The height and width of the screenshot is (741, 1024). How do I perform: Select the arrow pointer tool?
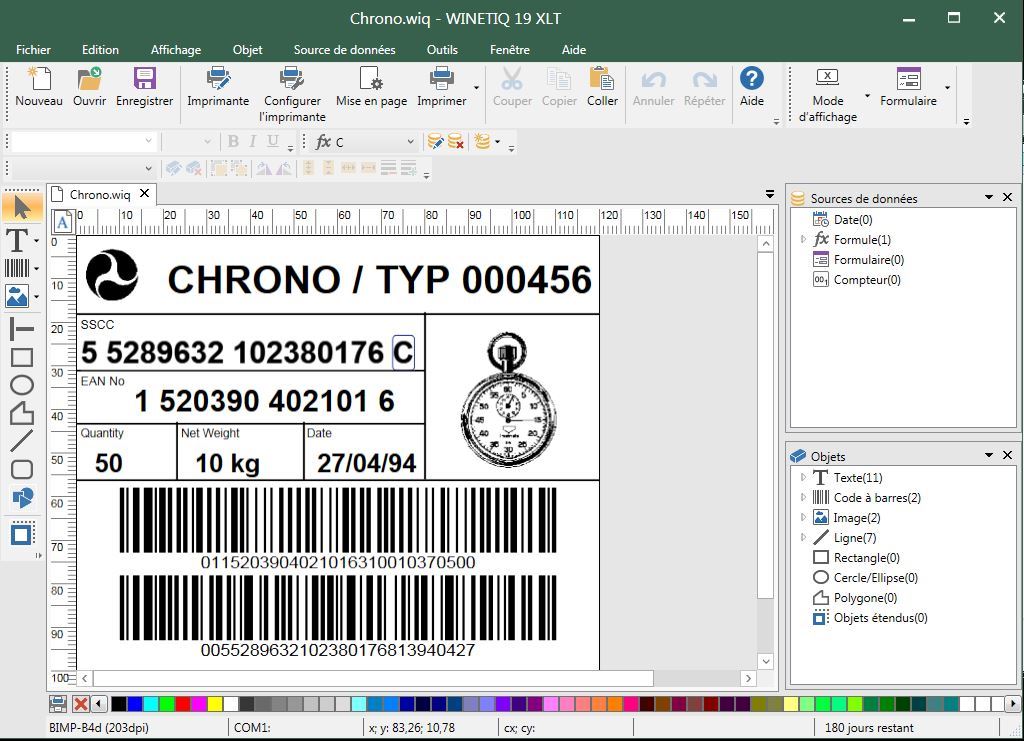coord(22,208)
